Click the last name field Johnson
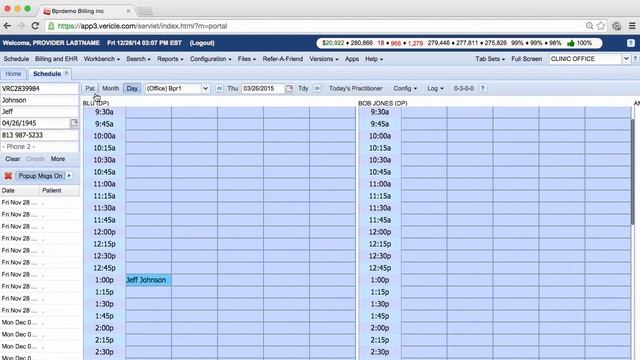Viewport: 640px width, 360px height. pyautogui.click(x=39, y=100)
